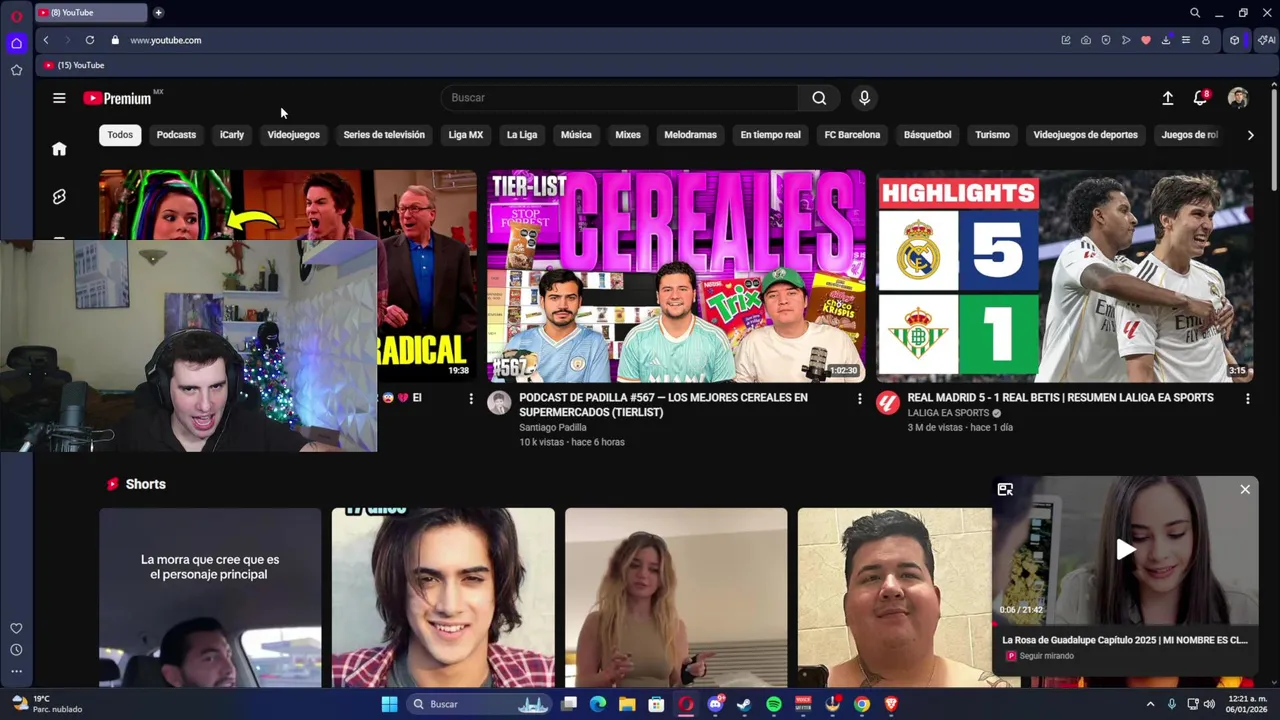Open LALIGA EA SPORTS channel link
Image resolution: width=1280 pixels, height=720 pixels.
pyautogui.click(x=949, y=413)
